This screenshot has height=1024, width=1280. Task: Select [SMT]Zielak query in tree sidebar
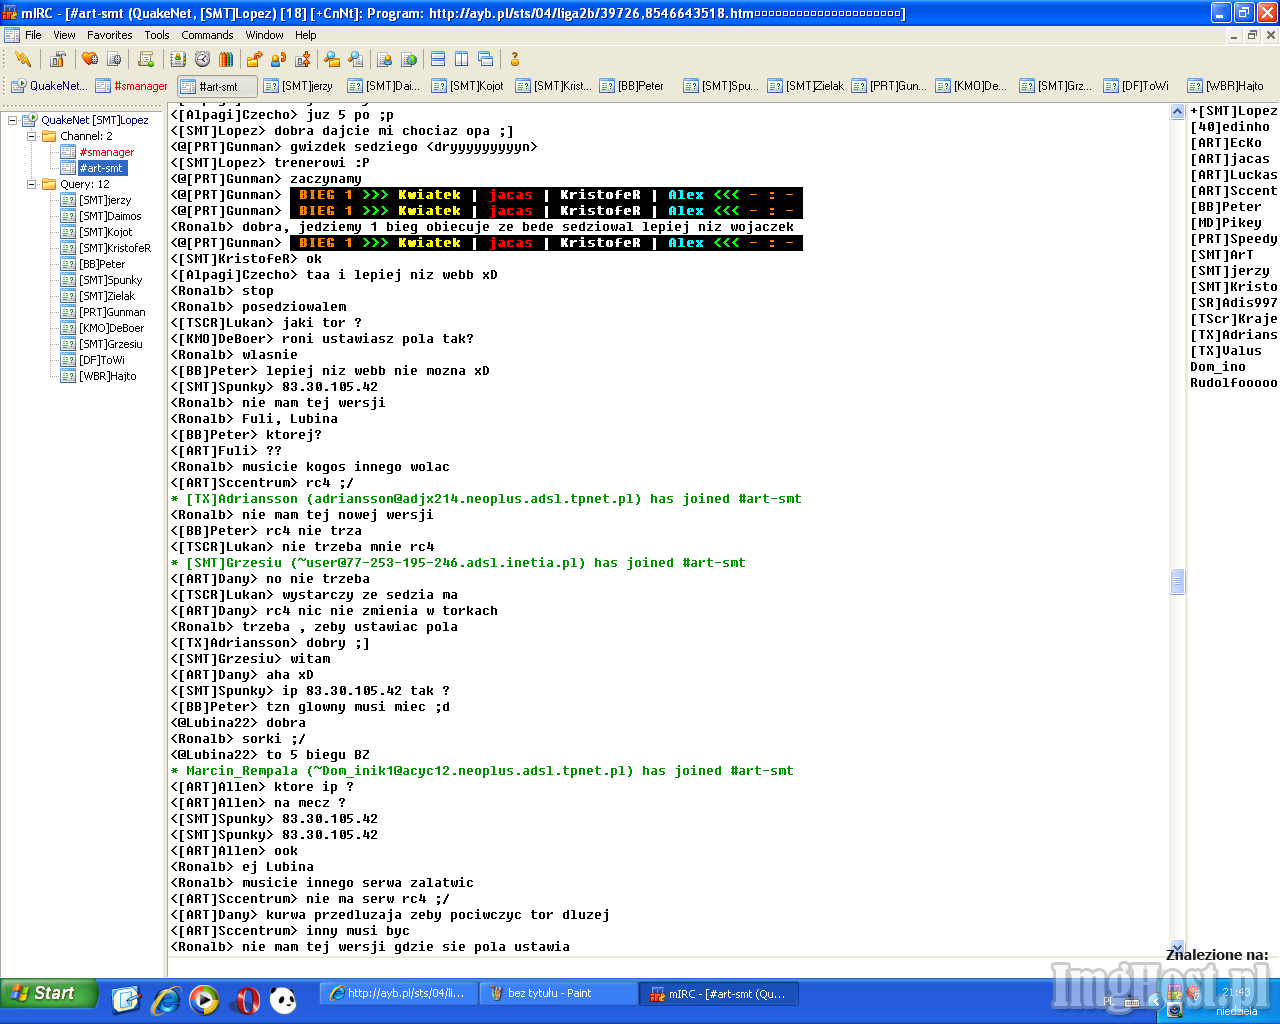[107, 296]
